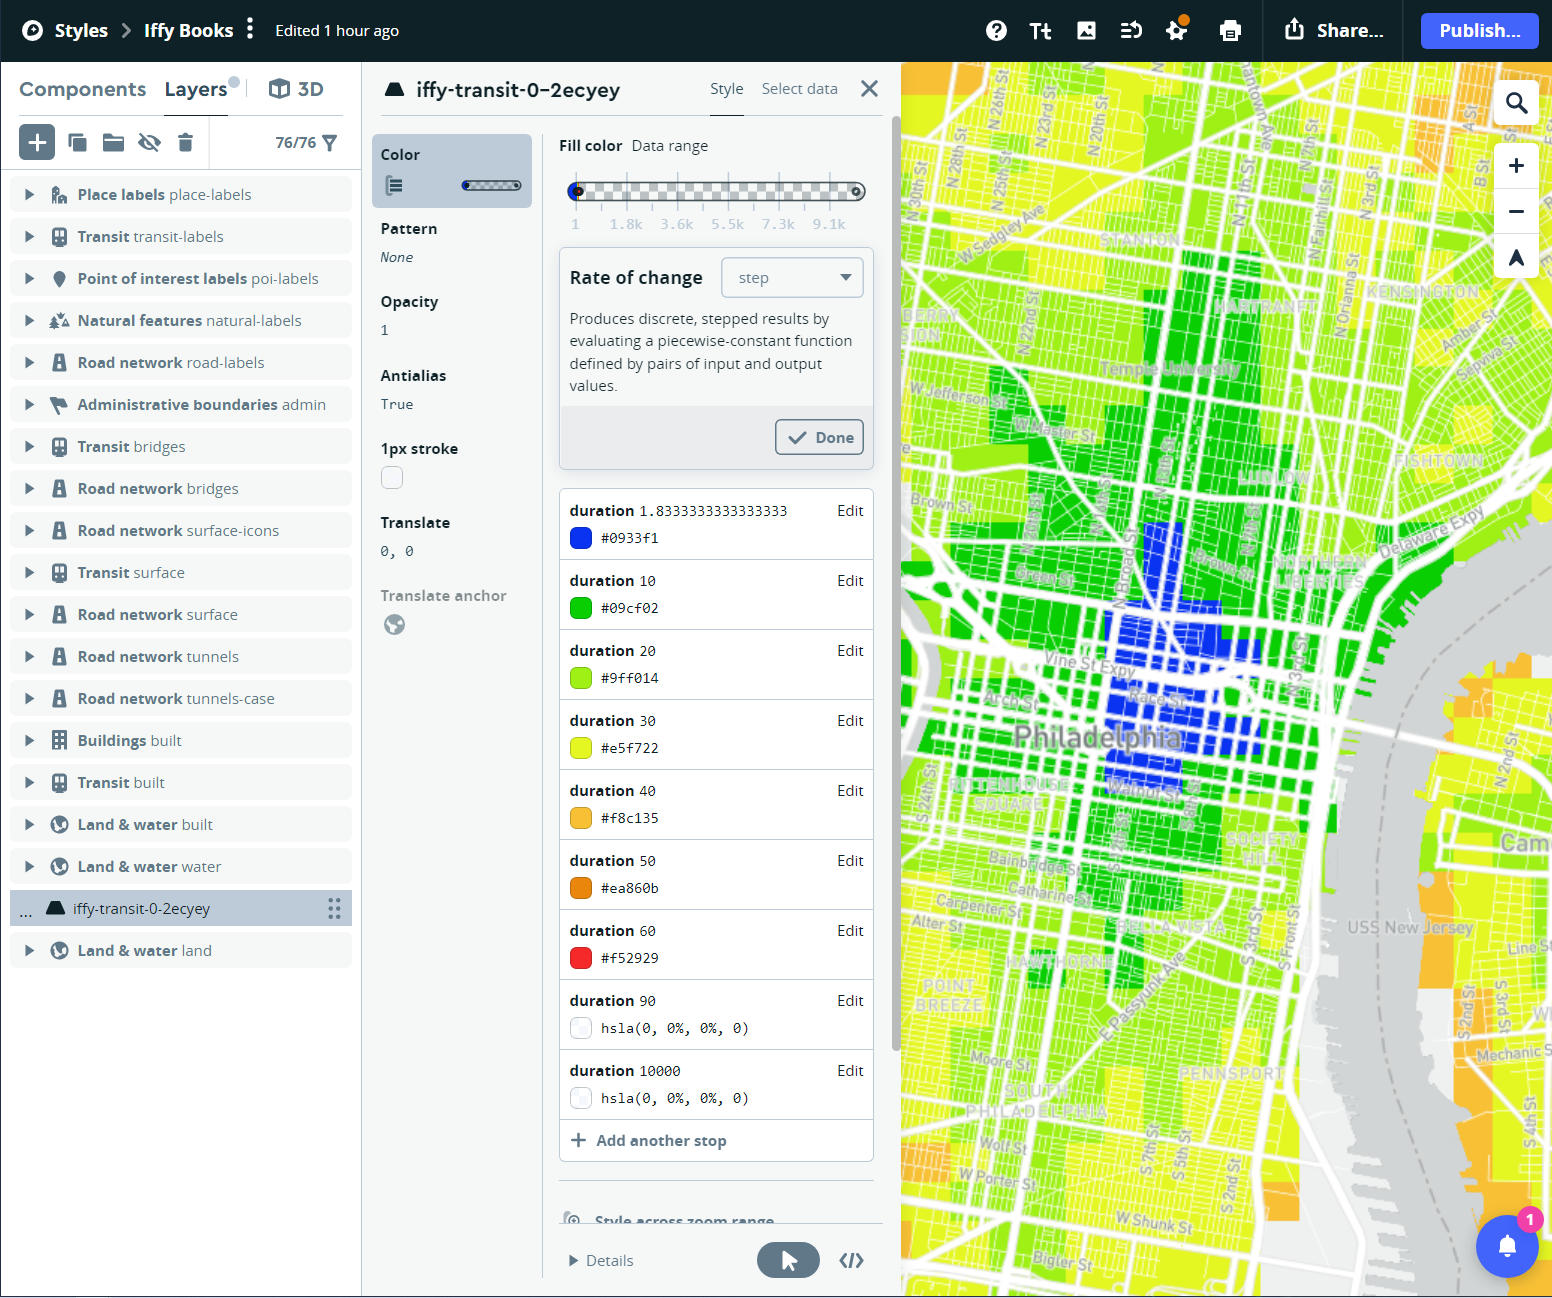Open the help question mark icon

click(x=996, y=31)
